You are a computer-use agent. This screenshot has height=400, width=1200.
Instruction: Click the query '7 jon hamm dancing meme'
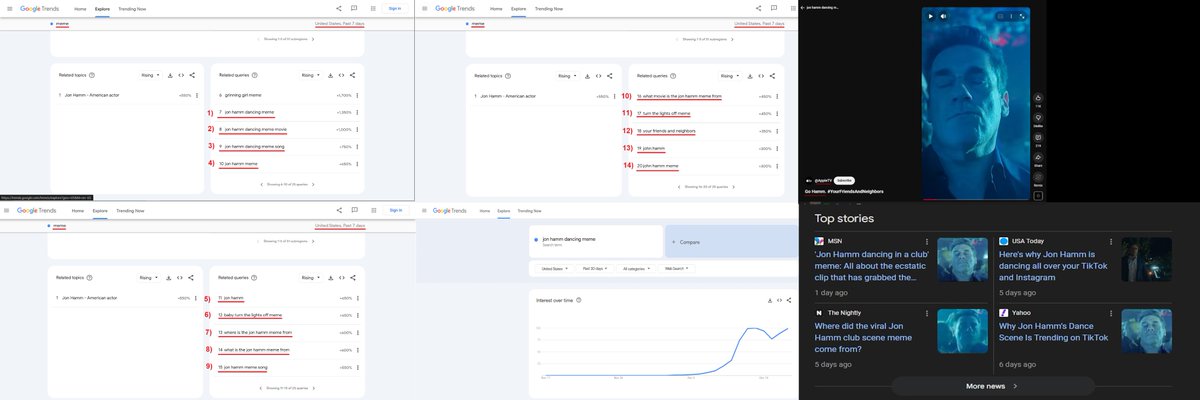pos(246,113)
